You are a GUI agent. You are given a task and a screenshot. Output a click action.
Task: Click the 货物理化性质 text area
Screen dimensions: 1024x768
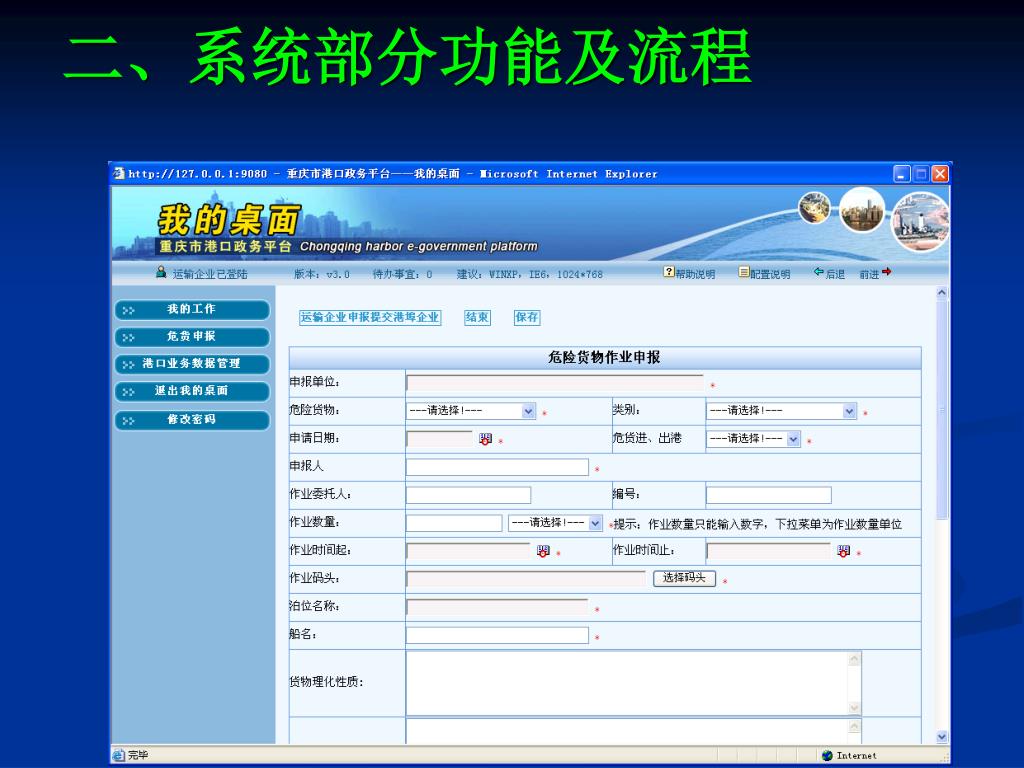(627, 683)
